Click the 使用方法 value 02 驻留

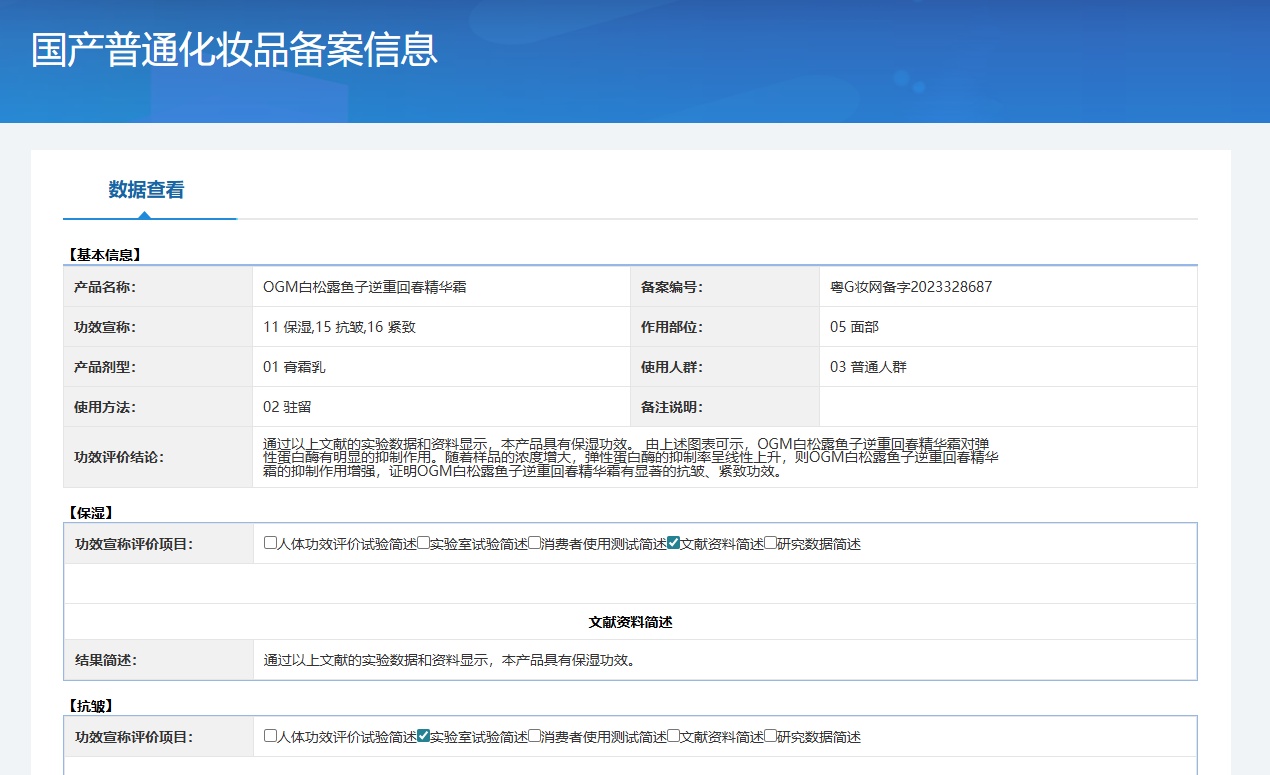[x=287, y=407]
